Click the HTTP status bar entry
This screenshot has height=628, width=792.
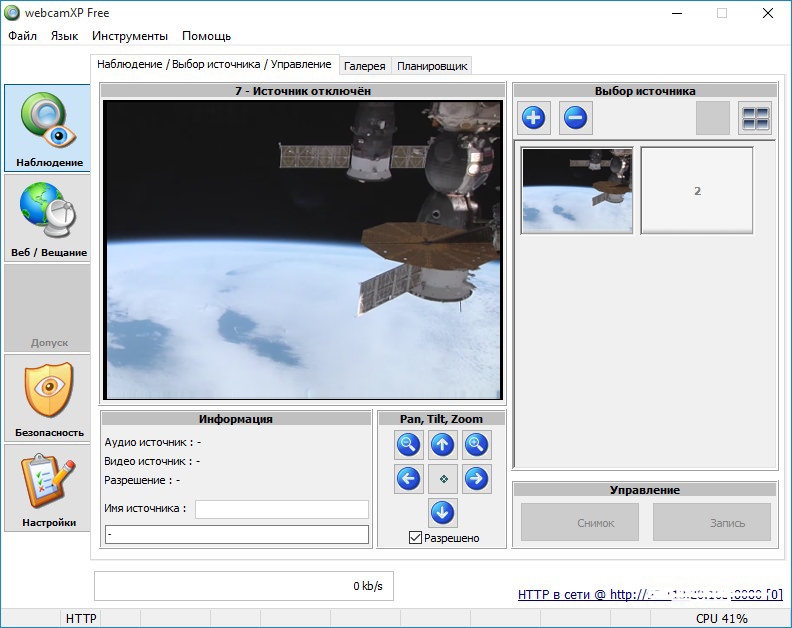click(x=81, y=618)
